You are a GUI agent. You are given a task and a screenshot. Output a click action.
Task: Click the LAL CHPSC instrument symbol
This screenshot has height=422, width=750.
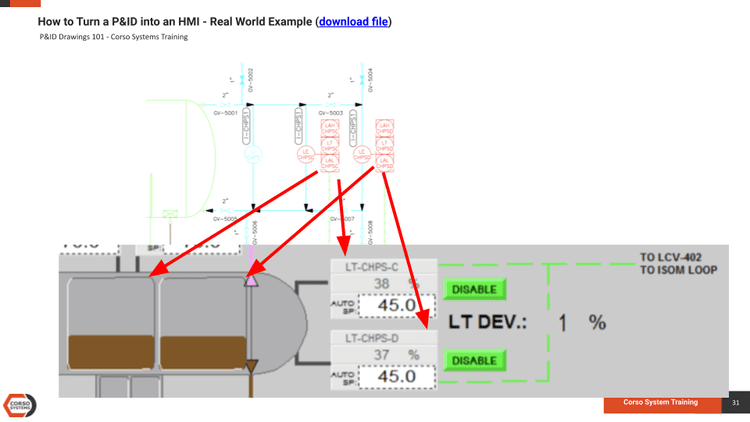pyautogui.click(x=330, y=163)
